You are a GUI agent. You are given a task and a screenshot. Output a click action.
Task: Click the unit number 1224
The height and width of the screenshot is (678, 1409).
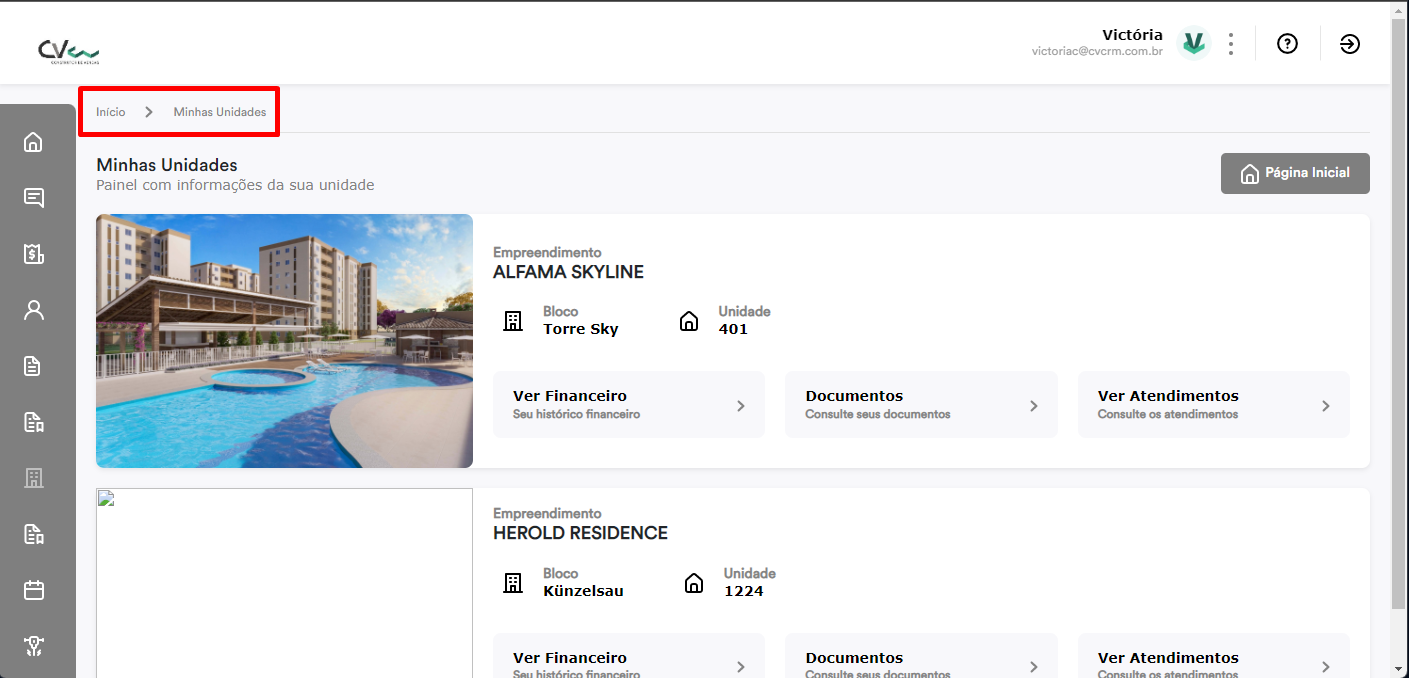(x=744, y=591)
